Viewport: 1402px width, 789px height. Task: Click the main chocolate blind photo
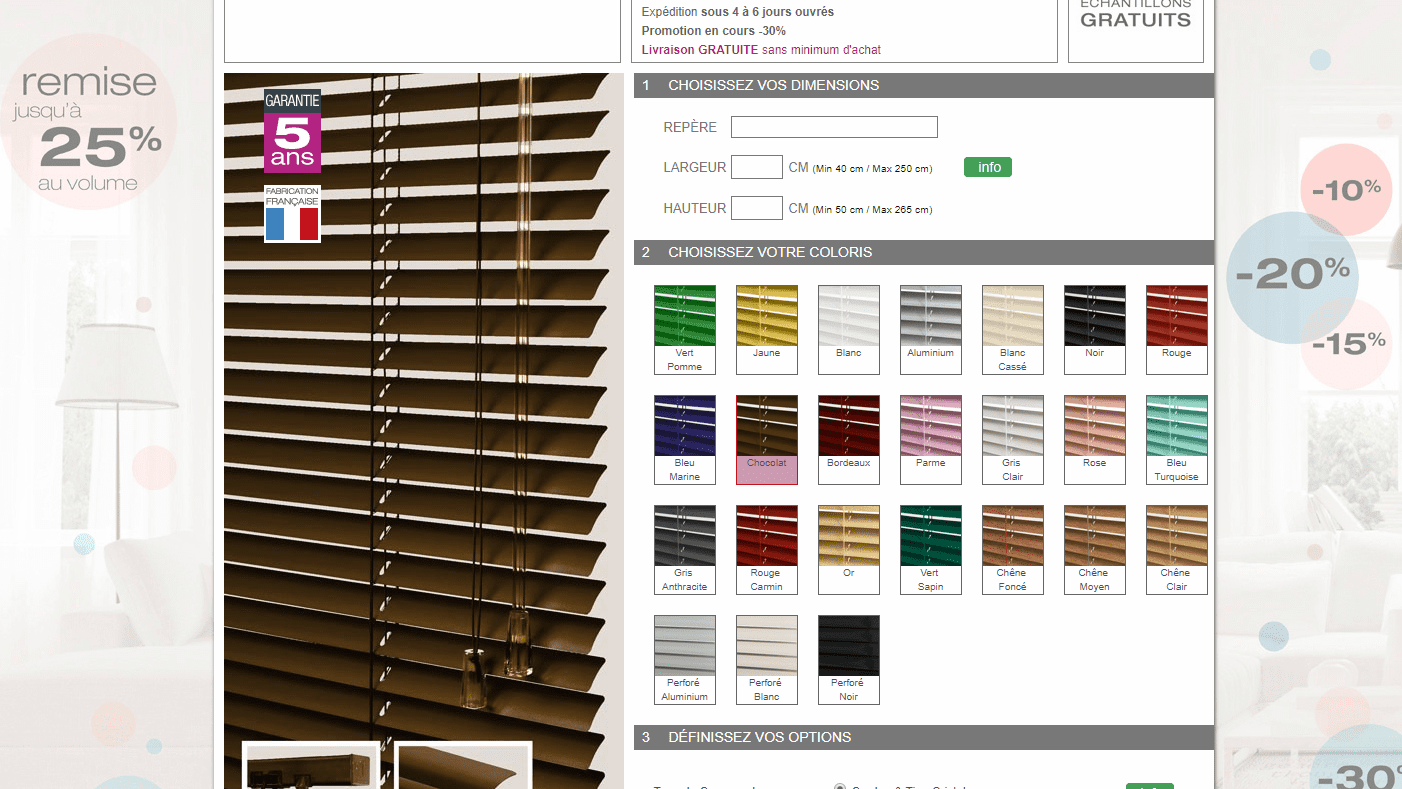pyautogui.click(x=424, y=430)
